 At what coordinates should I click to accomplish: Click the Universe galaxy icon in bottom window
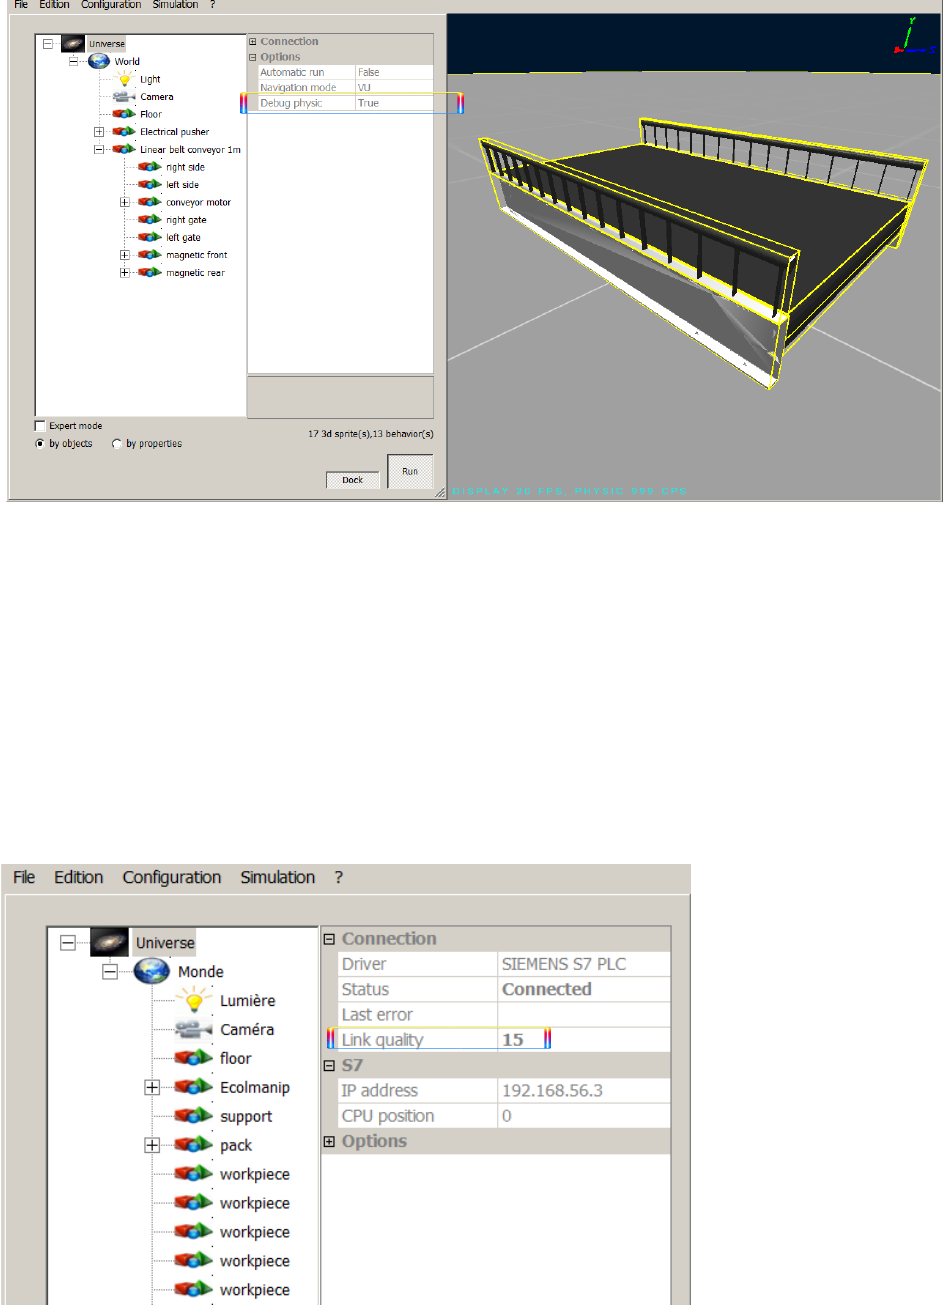click(110, 942)
